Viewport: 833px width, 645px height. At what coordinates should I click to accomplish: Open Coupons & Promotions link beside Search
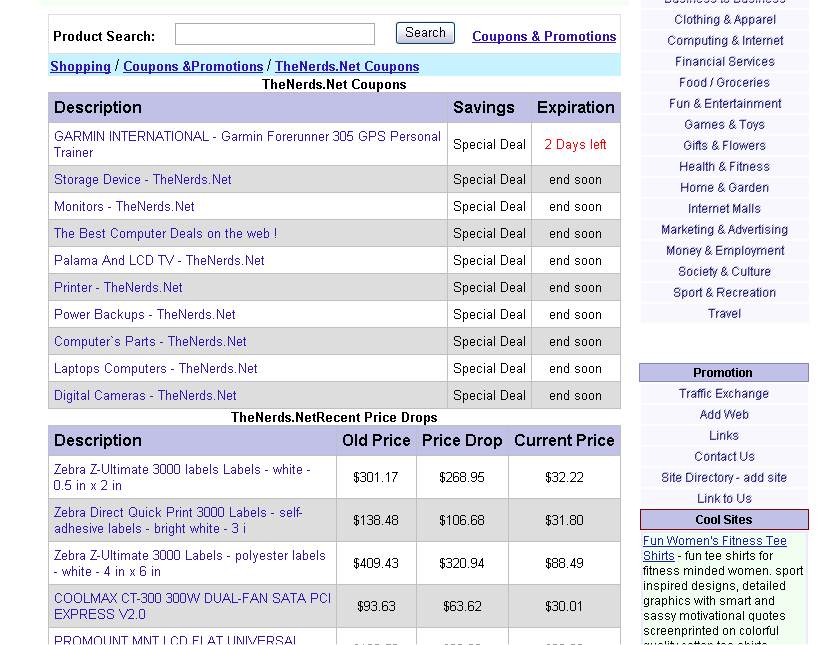point(544,37)
